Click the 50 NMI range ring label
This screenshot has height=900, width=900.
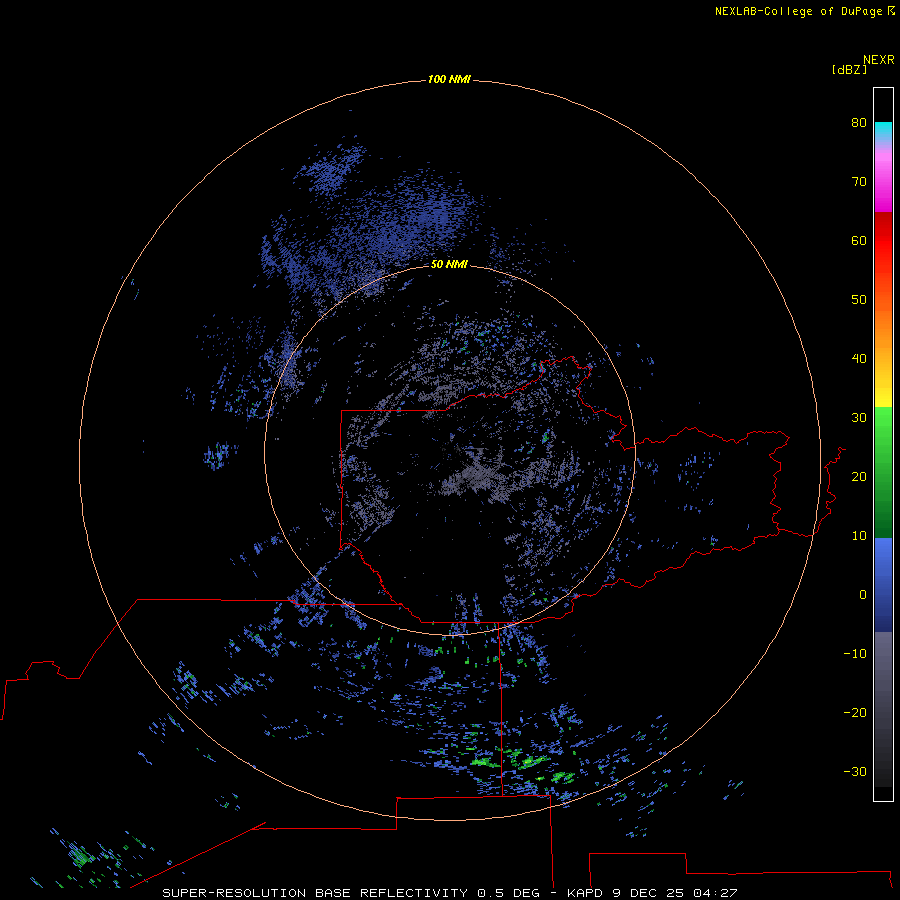(x=449, y=264)
